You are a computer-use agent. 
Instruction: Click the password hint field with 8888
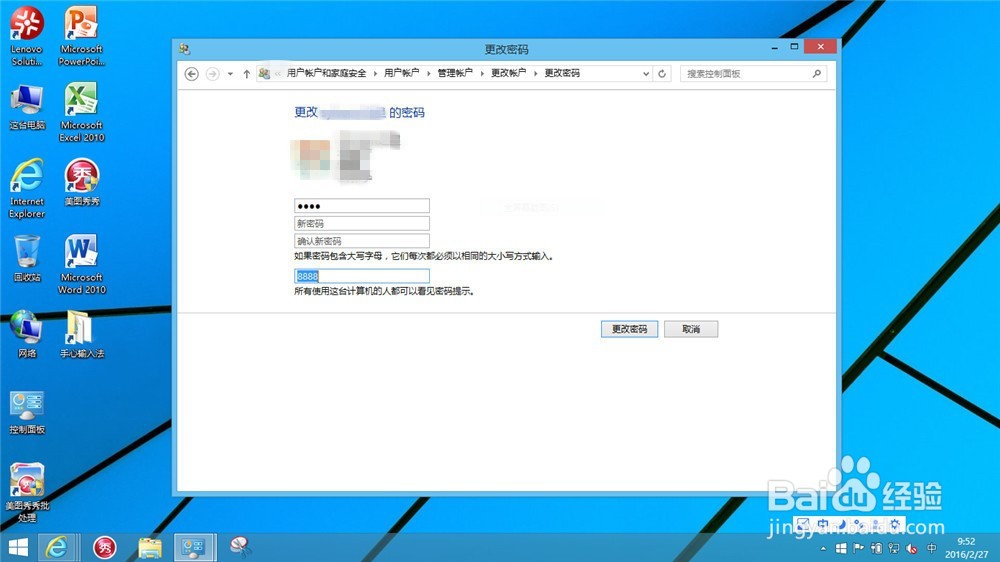click(x=362, y=276)
